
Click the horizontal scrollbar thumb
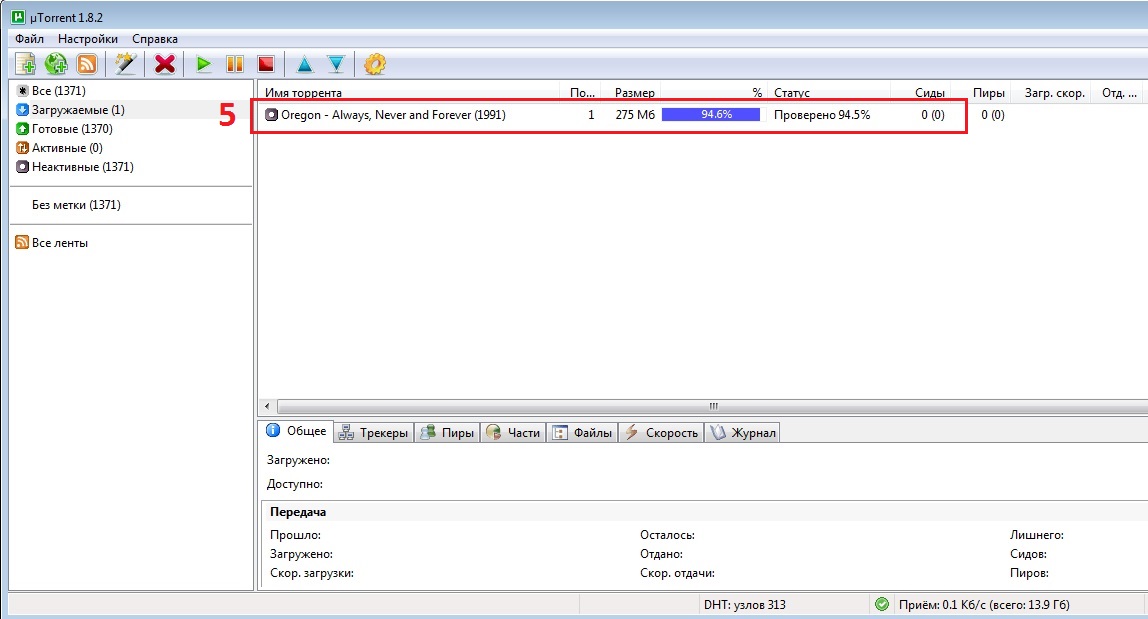point(712,406)
